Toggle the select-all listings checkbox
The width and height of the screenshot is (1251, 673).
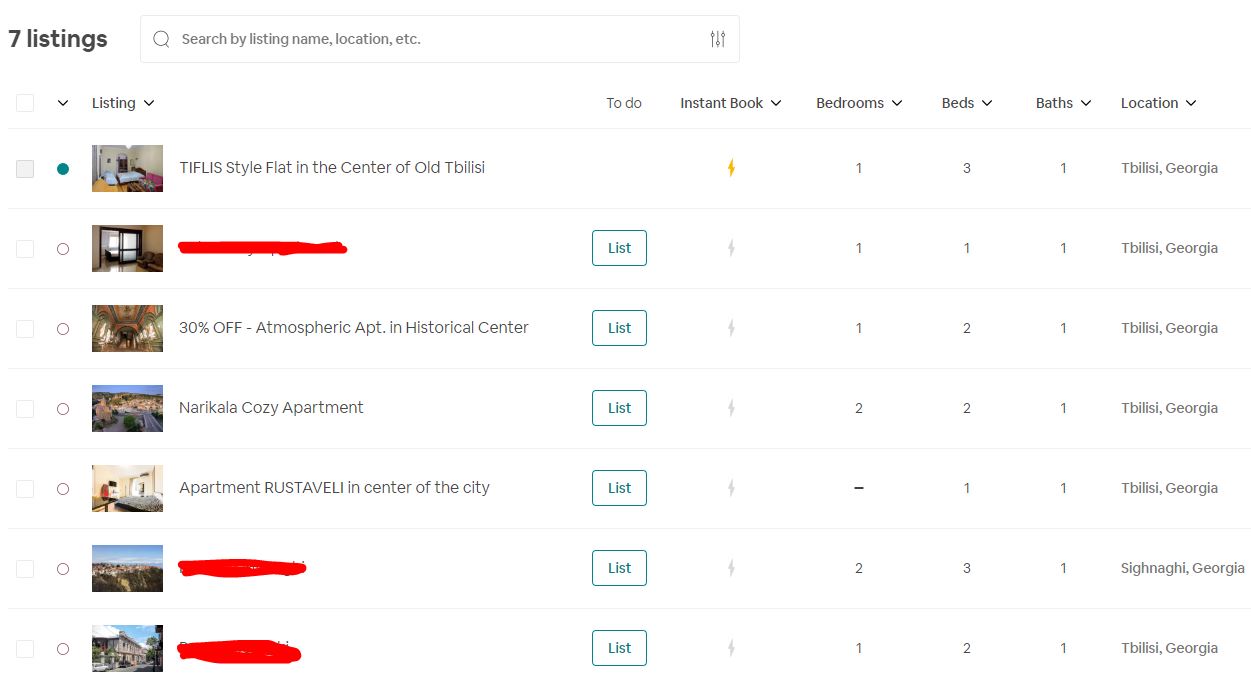[25, 103]
